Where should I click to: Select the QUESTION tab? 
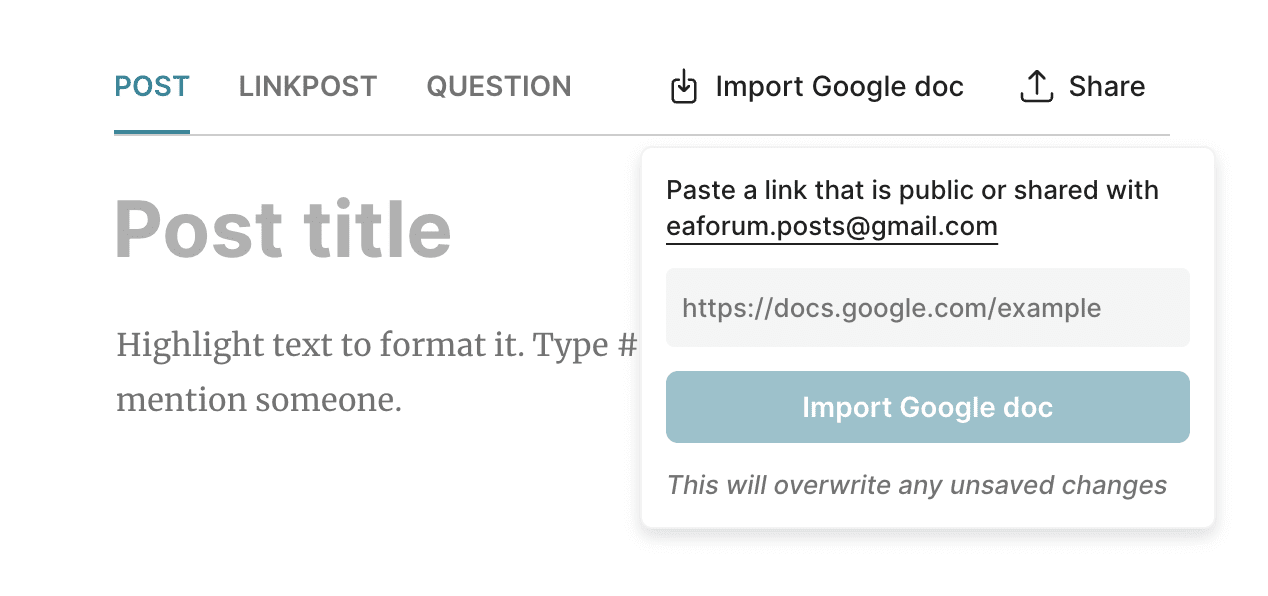click(499, 87)
